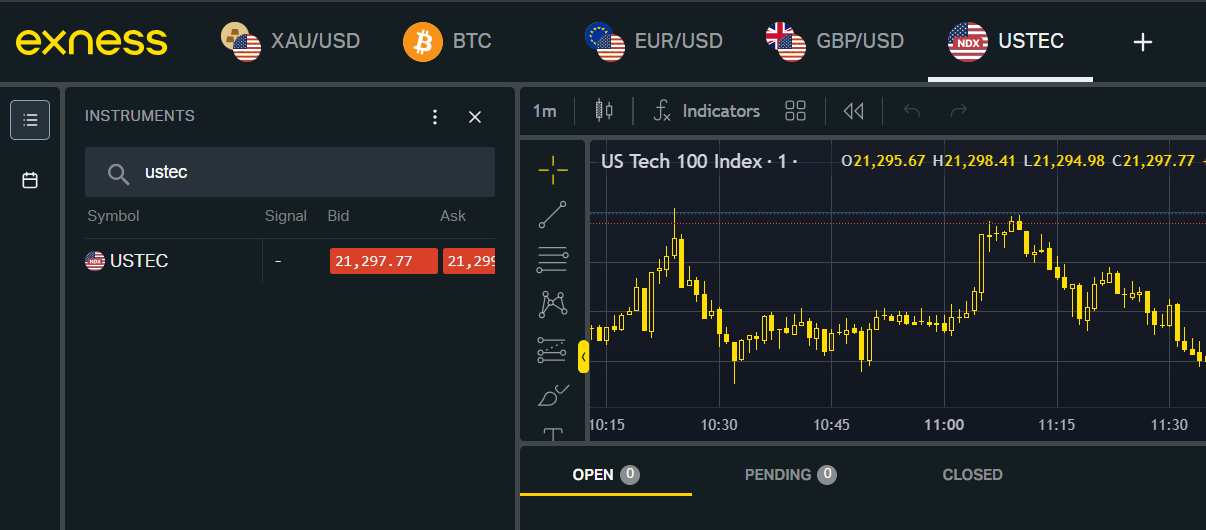This screenshot has height=530, width=1206.
Task: Toggle the instruments list panel
Action: tap(30, 120)
